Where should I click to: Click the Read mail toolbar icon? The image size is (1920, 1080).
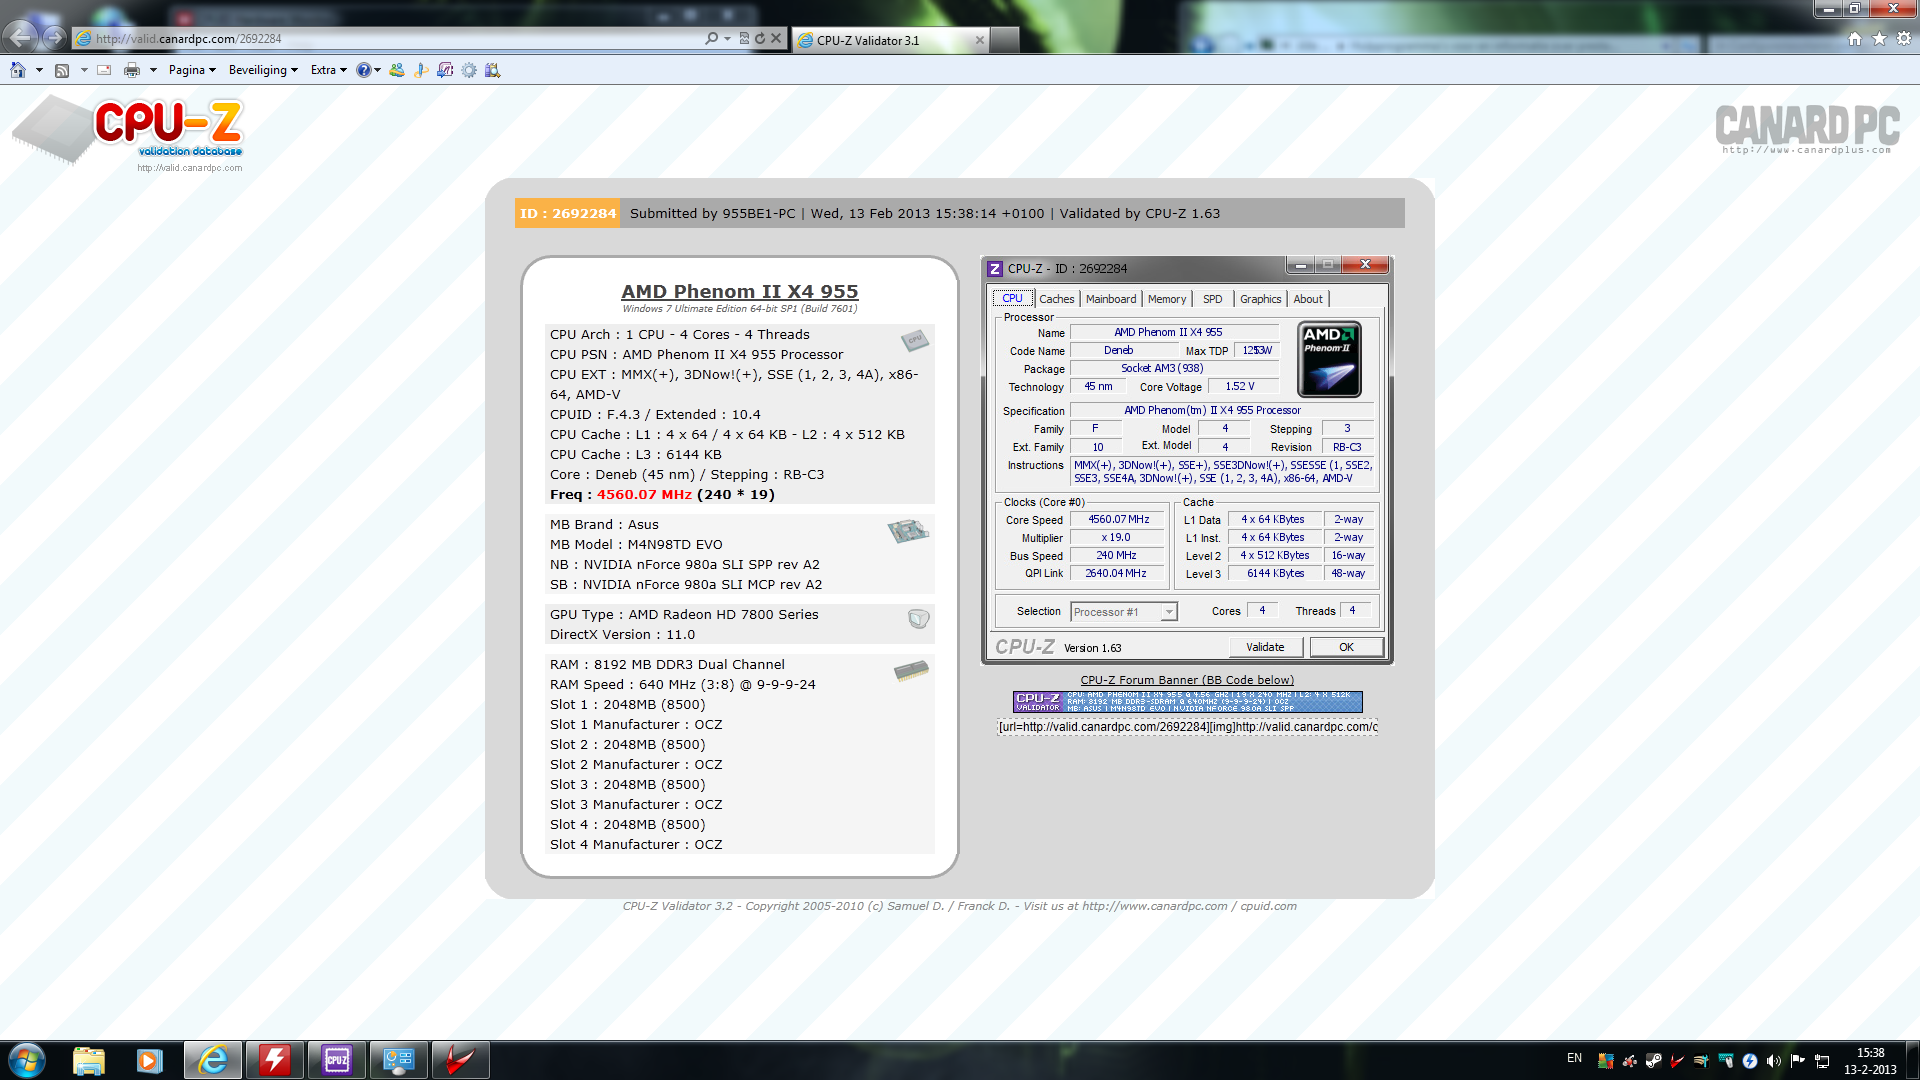[104, 70]
